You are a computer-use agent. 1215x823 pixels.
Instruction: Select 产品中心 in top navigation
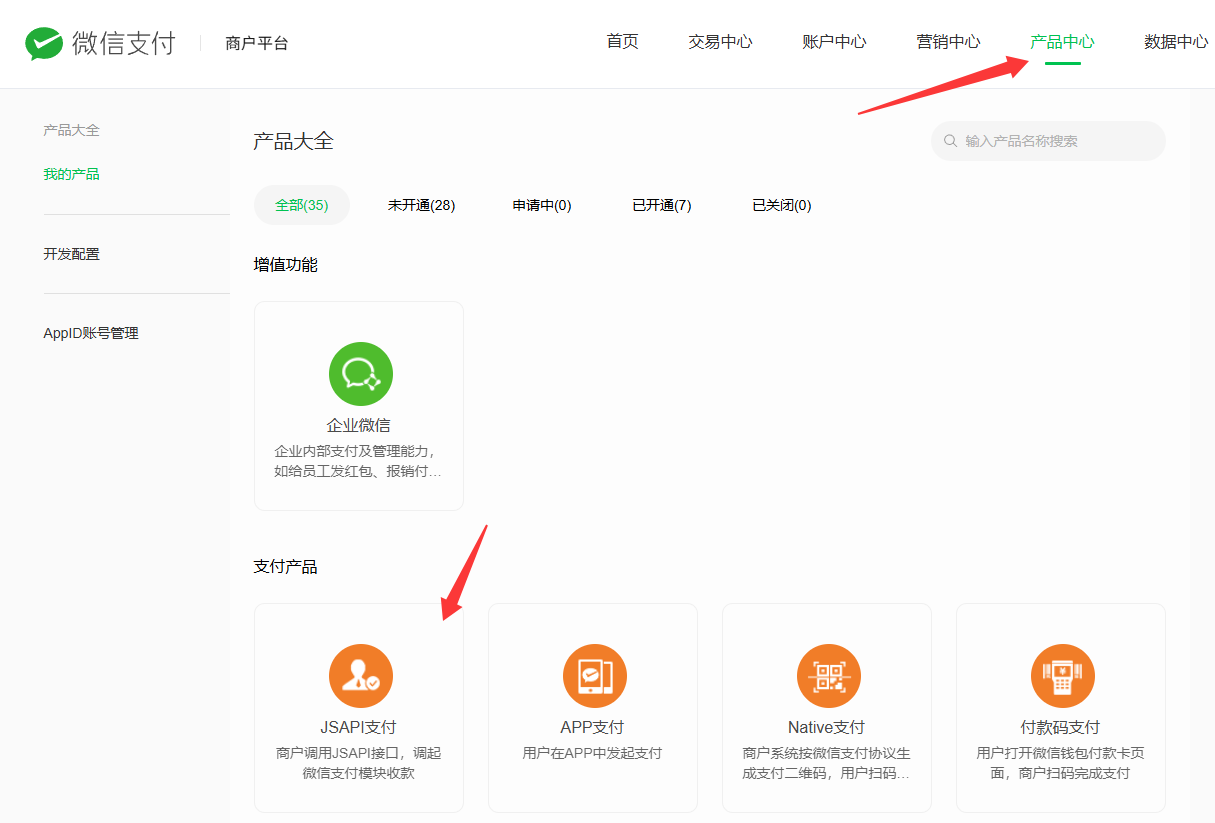[1062, 42]
